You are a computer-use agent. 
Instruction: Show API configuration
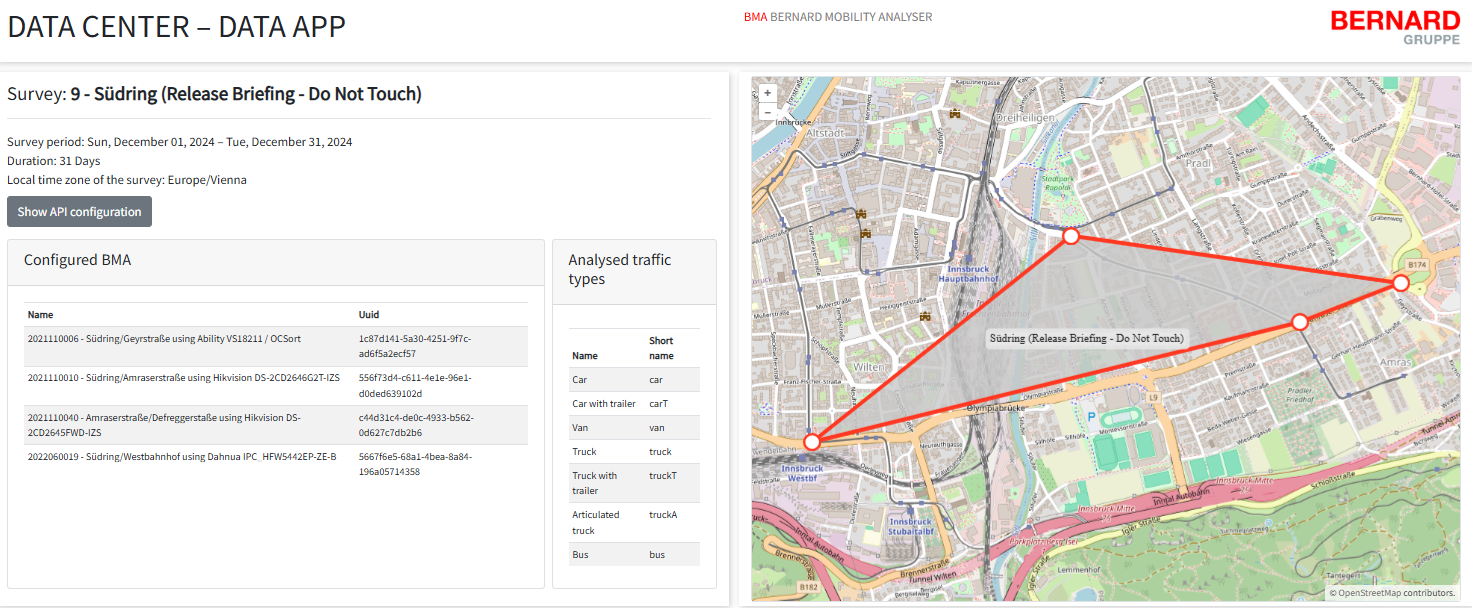point(80,212)
